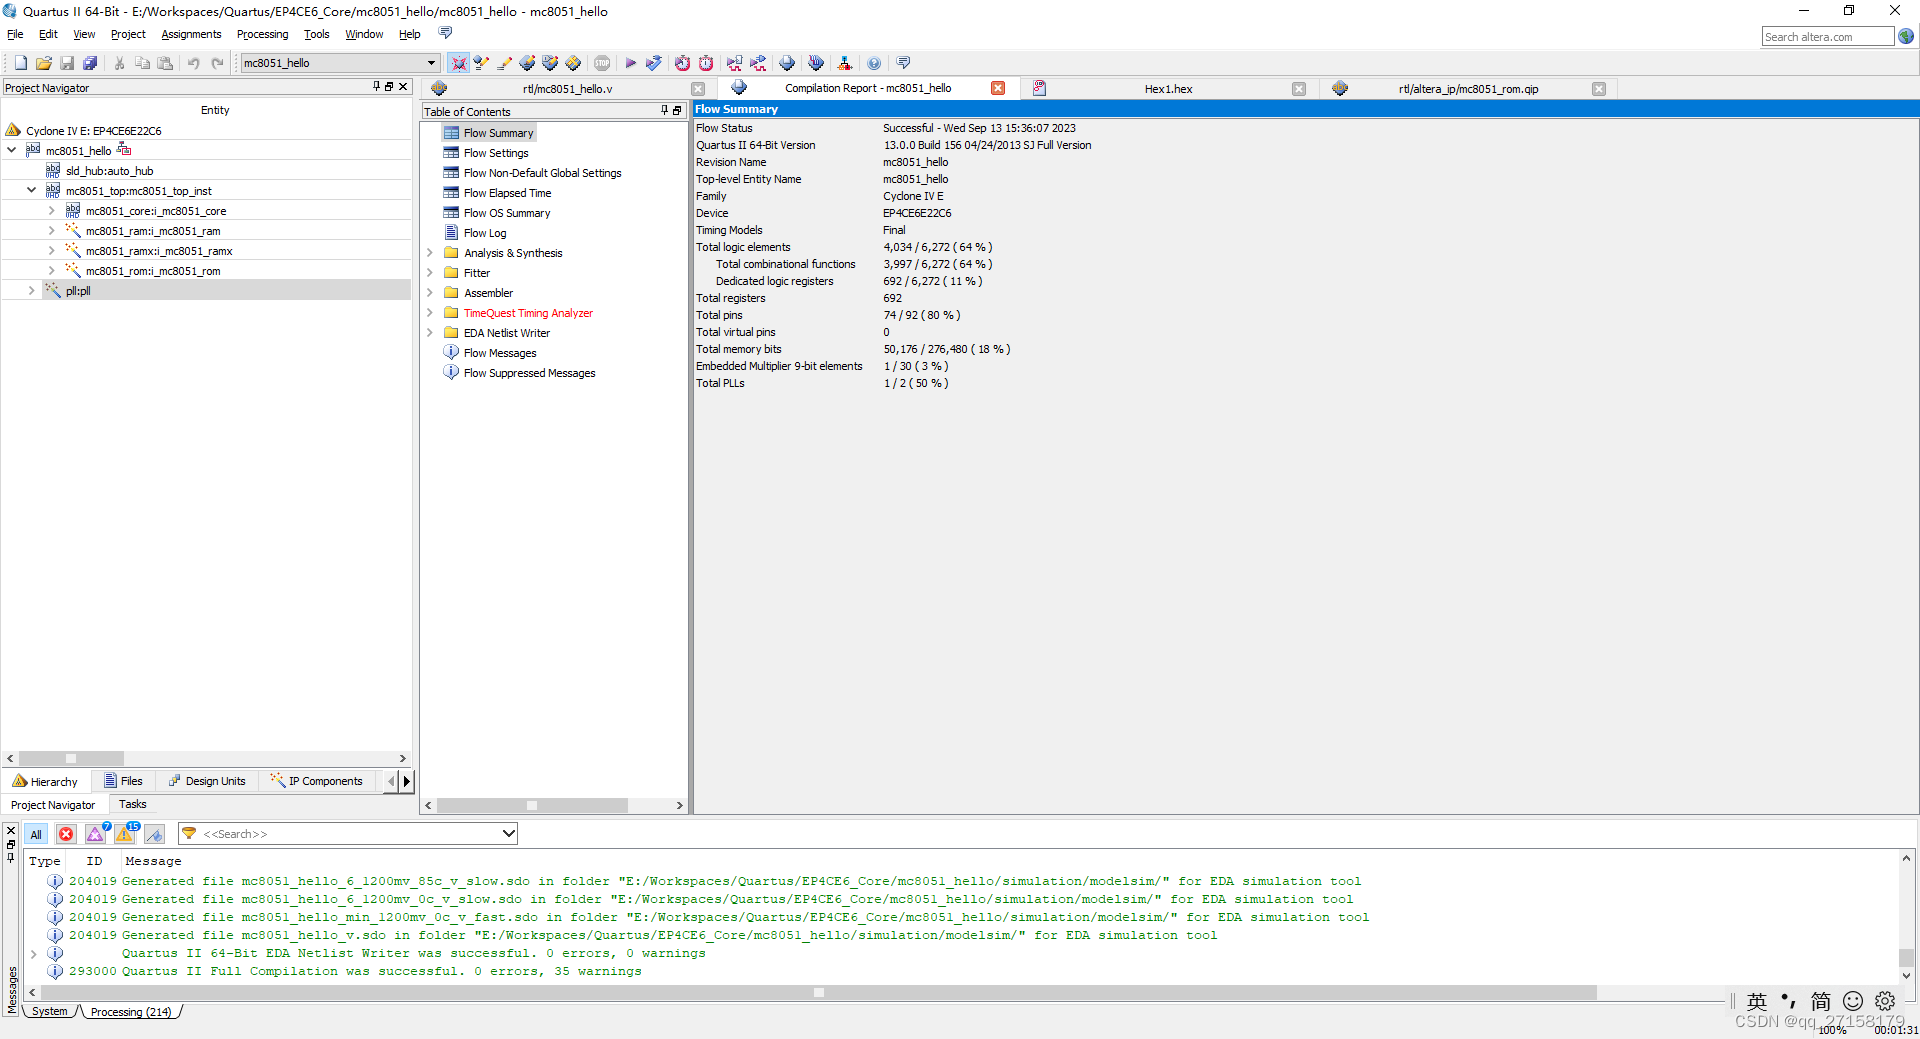Image resolution: width=1920 pixels, height=1039 pixels.
Task: Expand the Fitter report folder
Action: 430,273
